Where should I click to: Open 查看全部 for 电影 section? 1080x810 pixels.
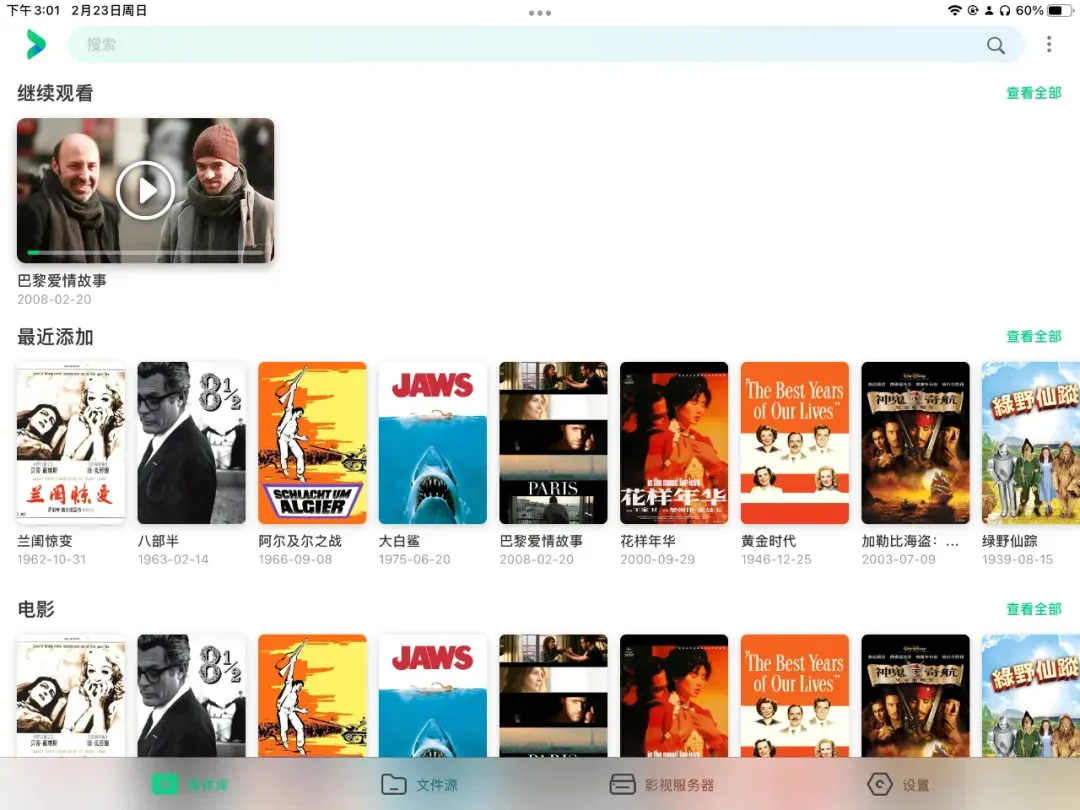pyautogui.click(x=1033, y=610)
